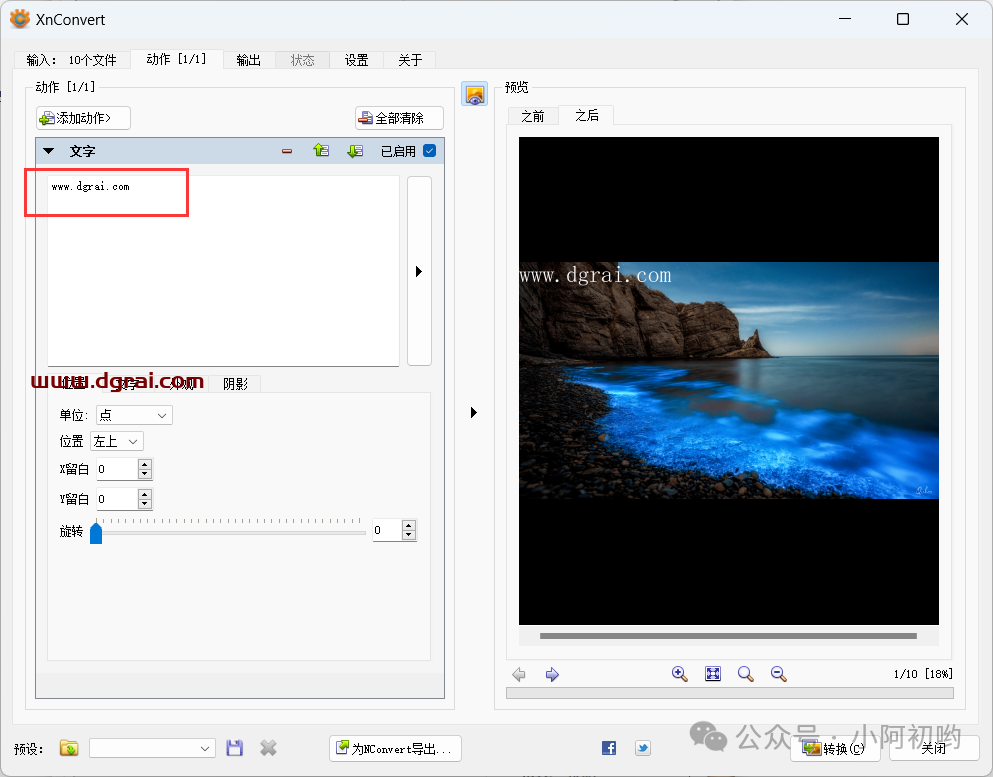
Task: Switch to the 之前 preview tab
Action: point(533,116)
